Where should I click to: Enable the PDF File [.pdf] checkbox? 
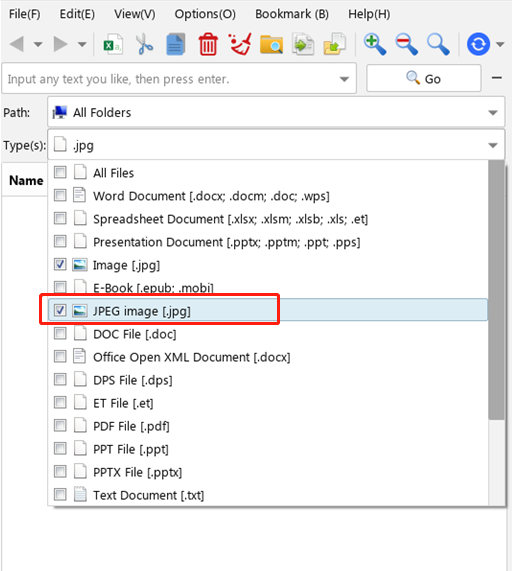click(x=60, y=425)
